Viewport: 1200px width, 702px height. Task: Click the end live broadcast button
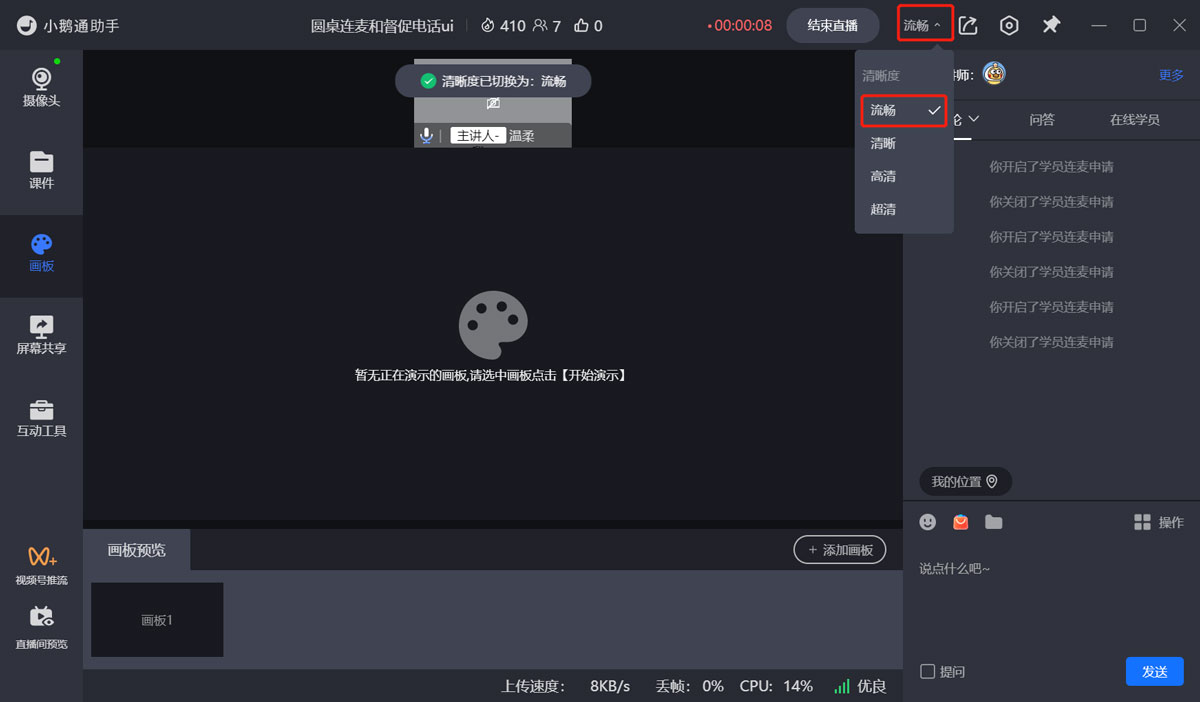tap(832, 25)
